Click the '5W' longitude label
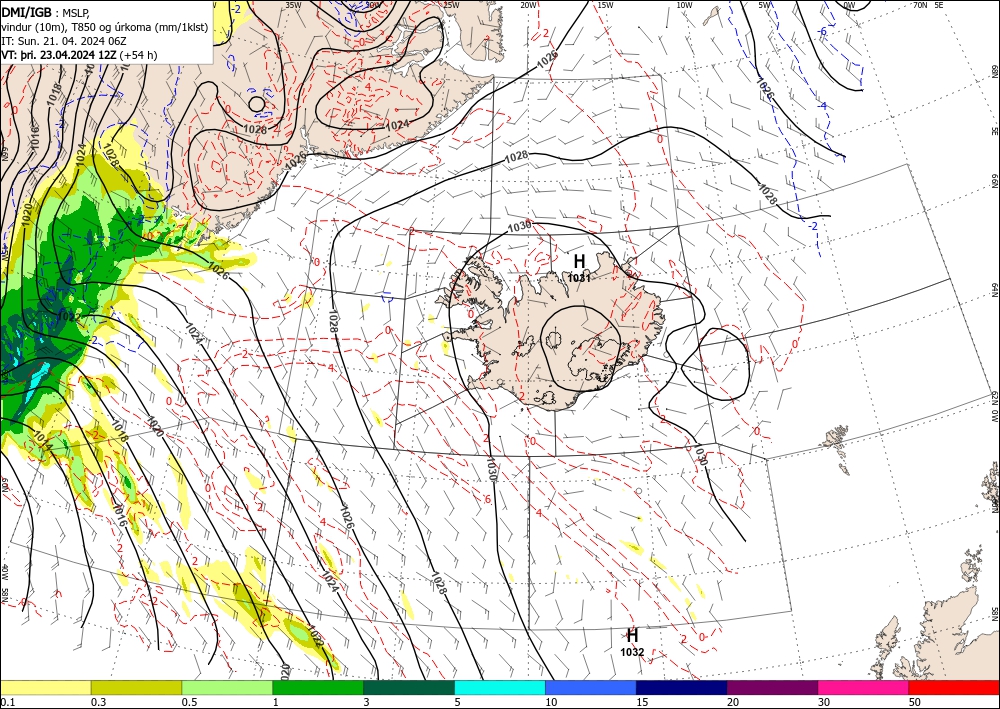 coord(765,4)
